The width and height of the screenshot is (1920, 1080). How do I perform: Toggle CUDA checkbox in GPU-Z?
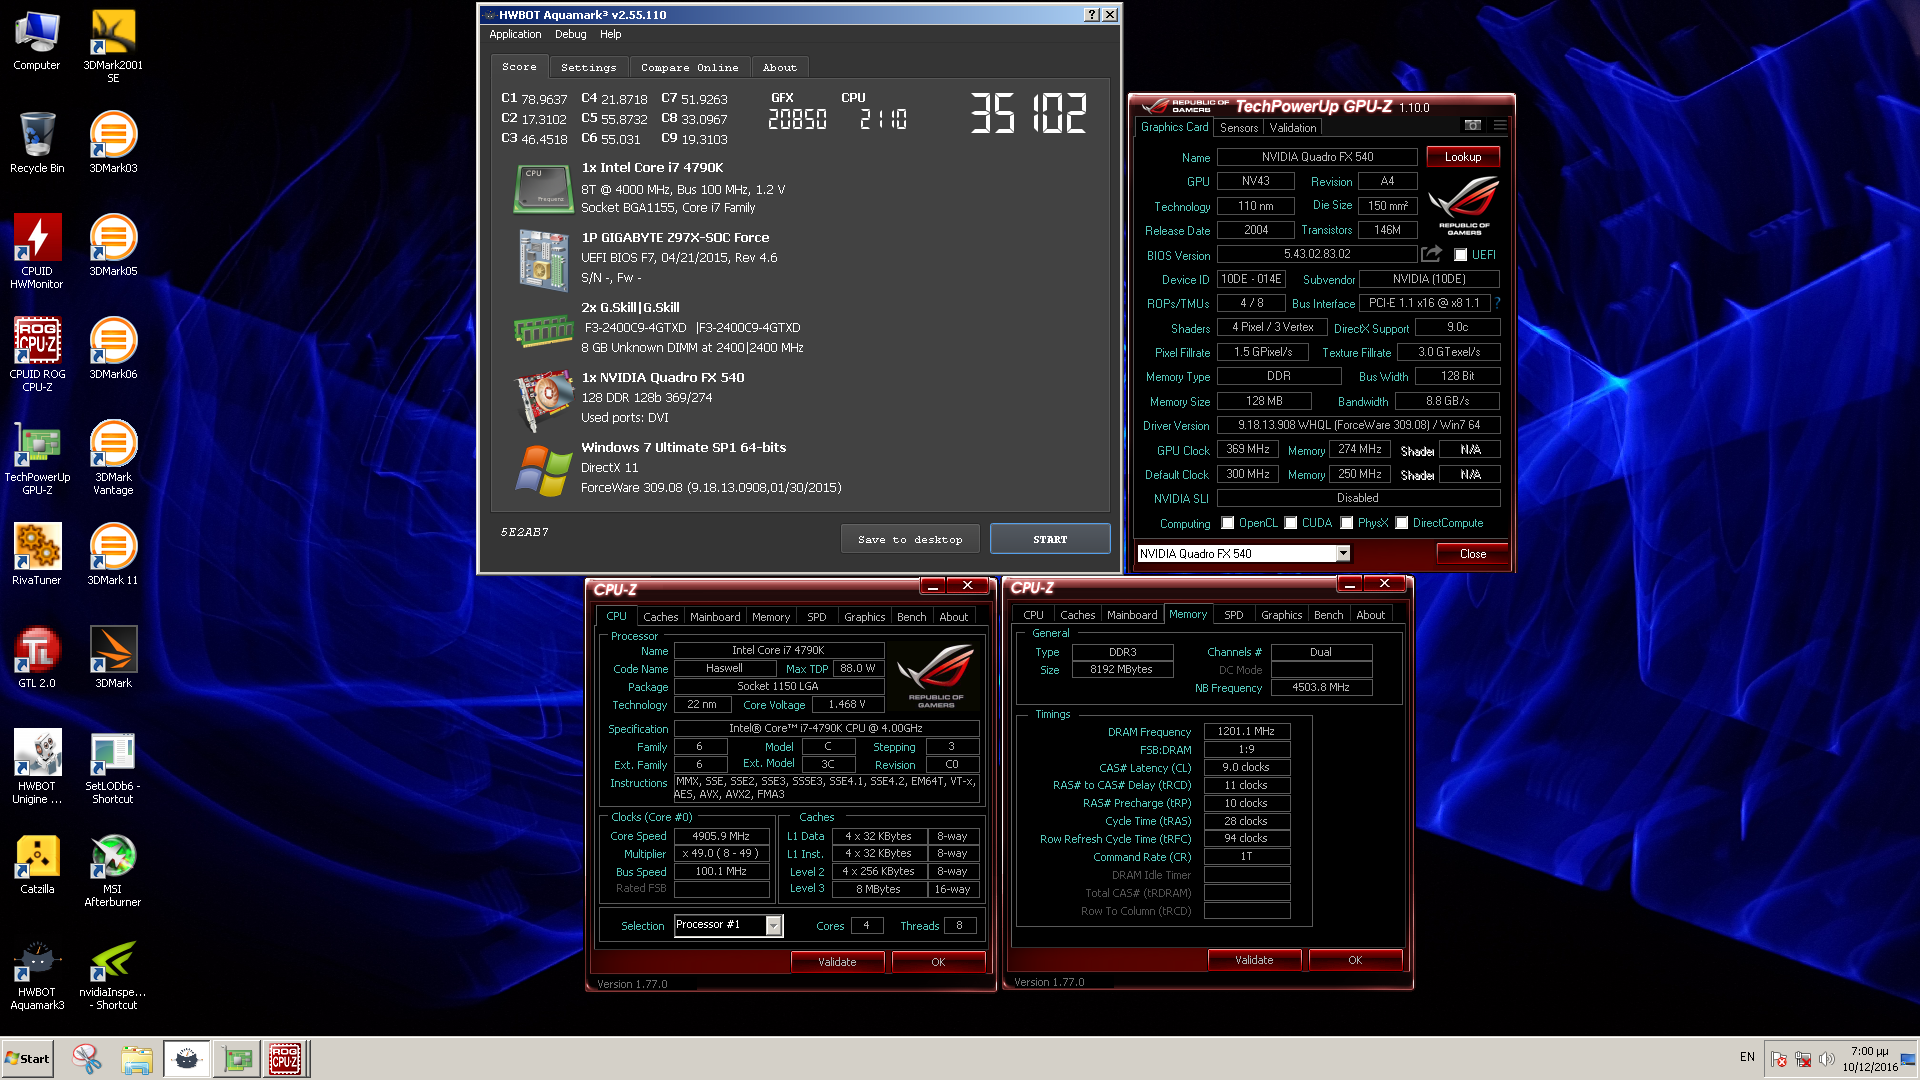click(1290, 523)
